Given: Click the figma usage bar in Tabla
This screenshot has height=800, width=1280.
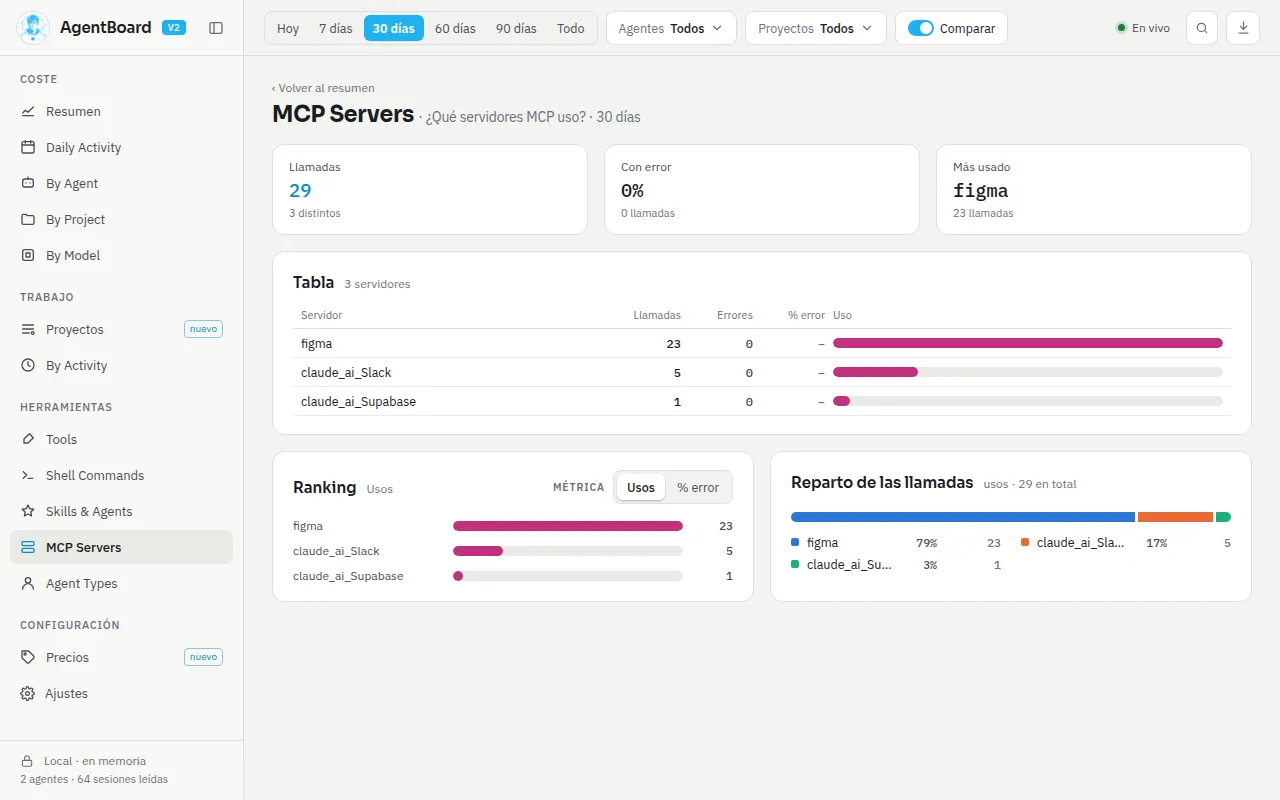Looking at the screenshot, I should [x=1028, y=343].
